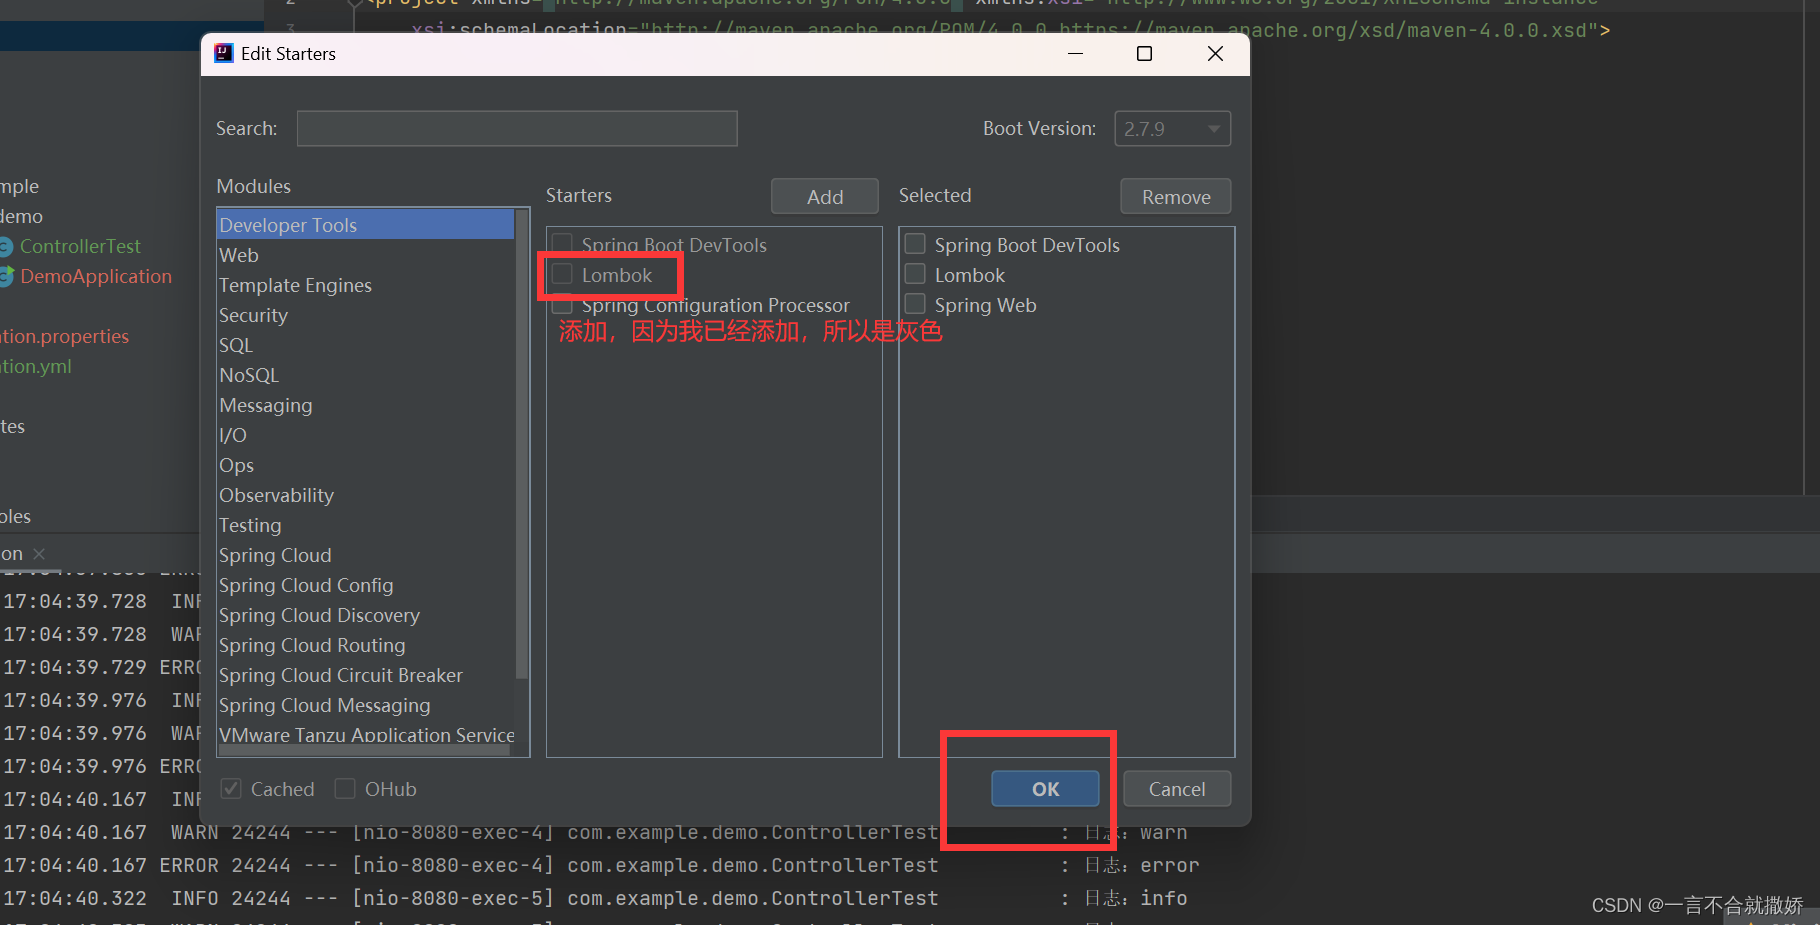The image size is (1820, 925).
Task: Click the ControllerTest class icon in project tree
Action: tap(5, 246)
